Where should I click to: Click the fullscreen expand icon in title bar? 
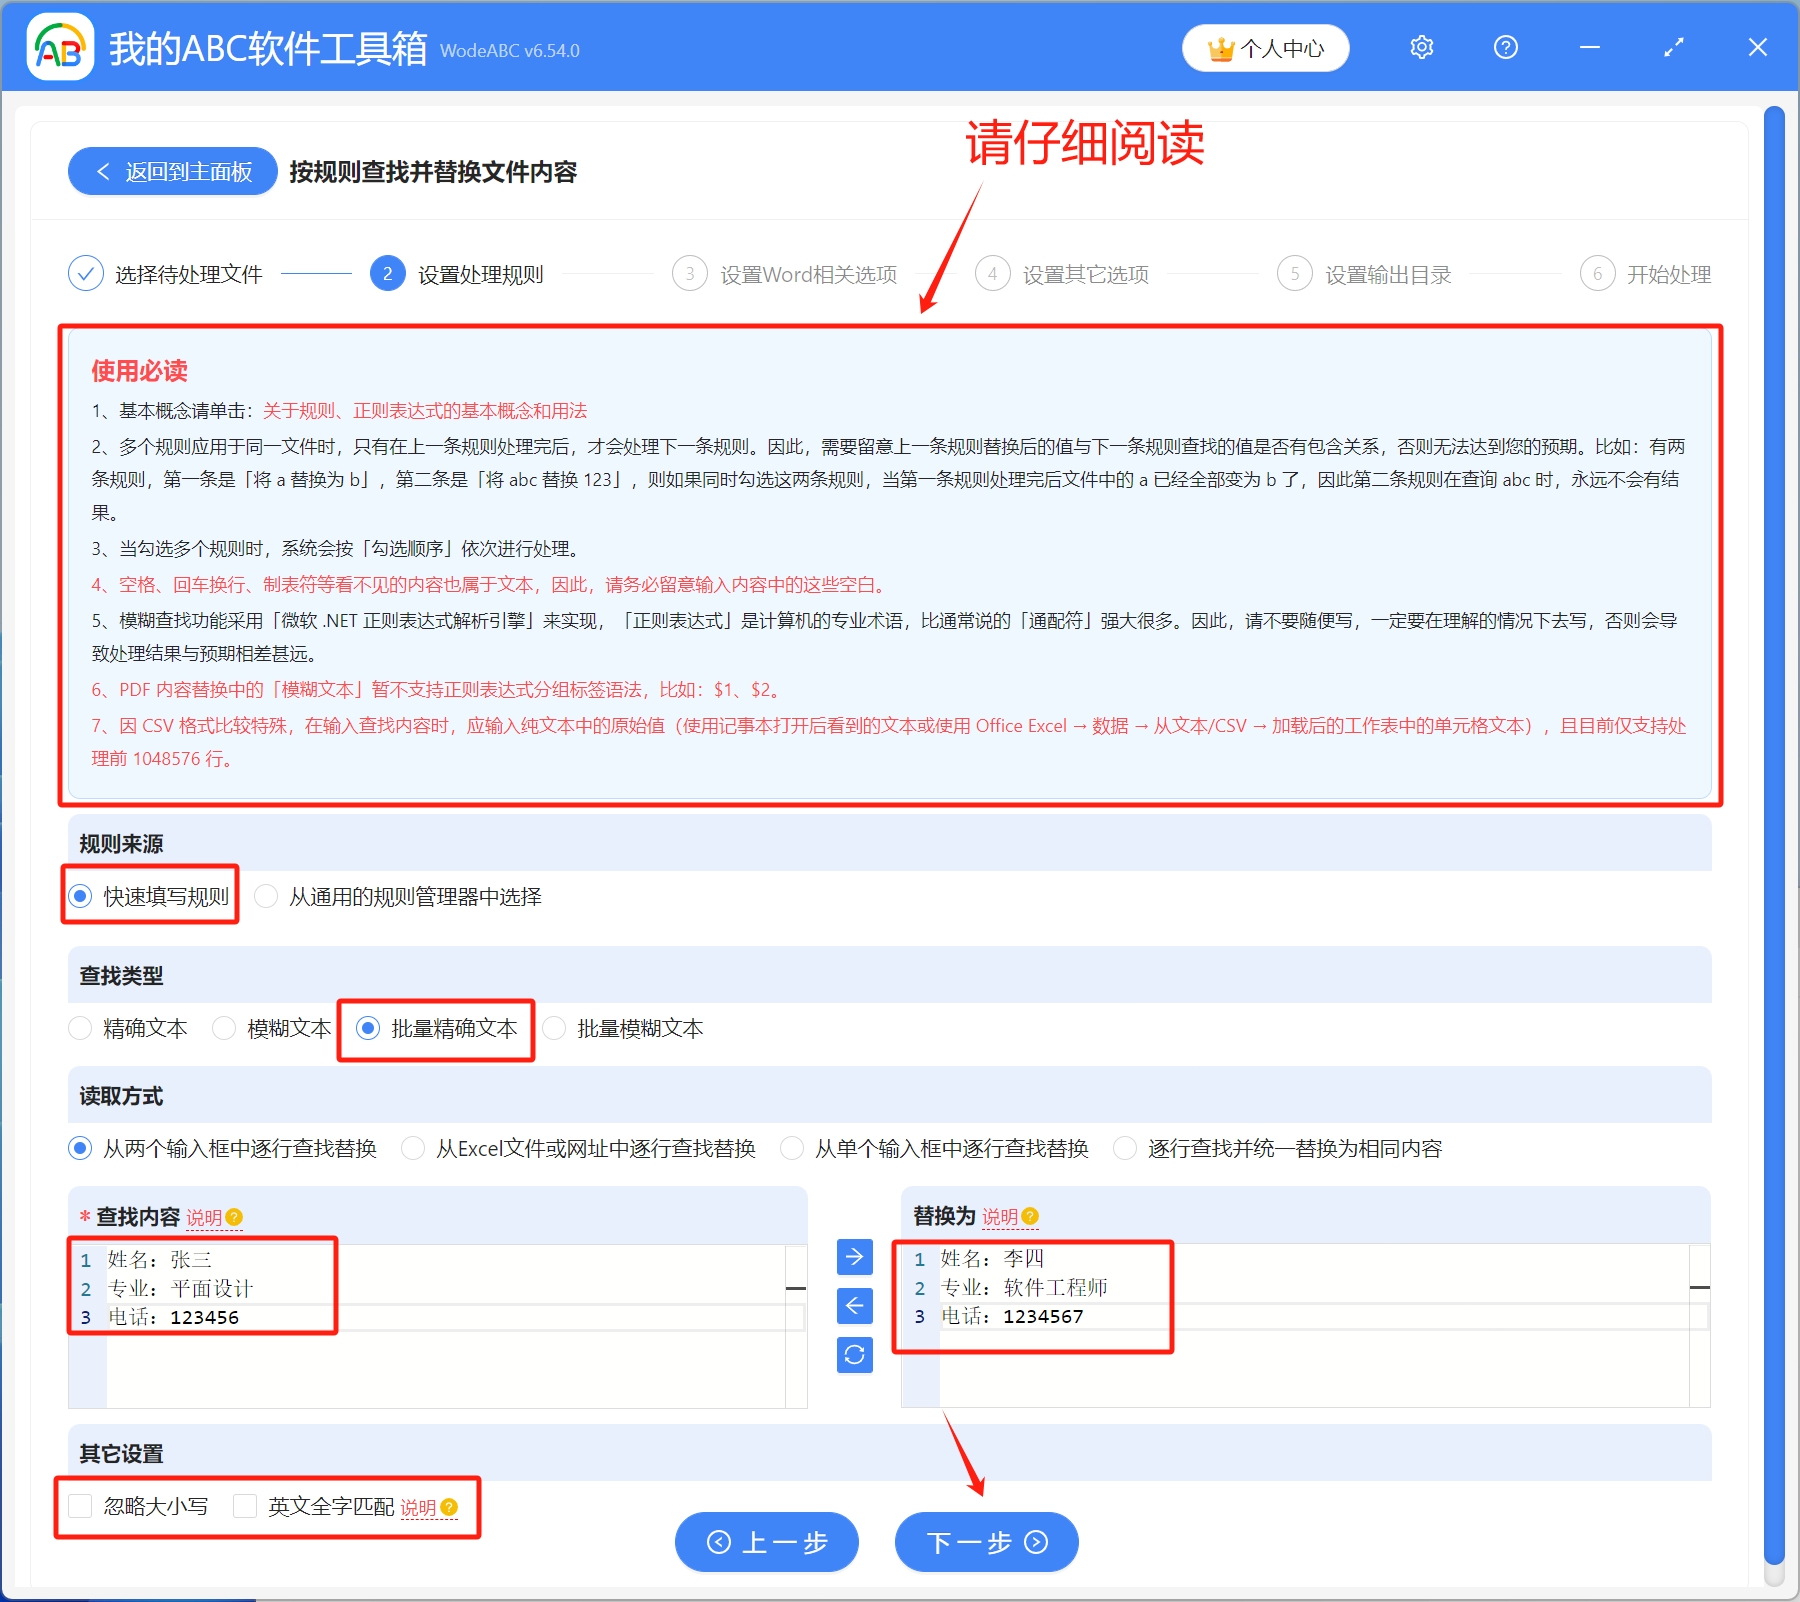[1673, 47]
